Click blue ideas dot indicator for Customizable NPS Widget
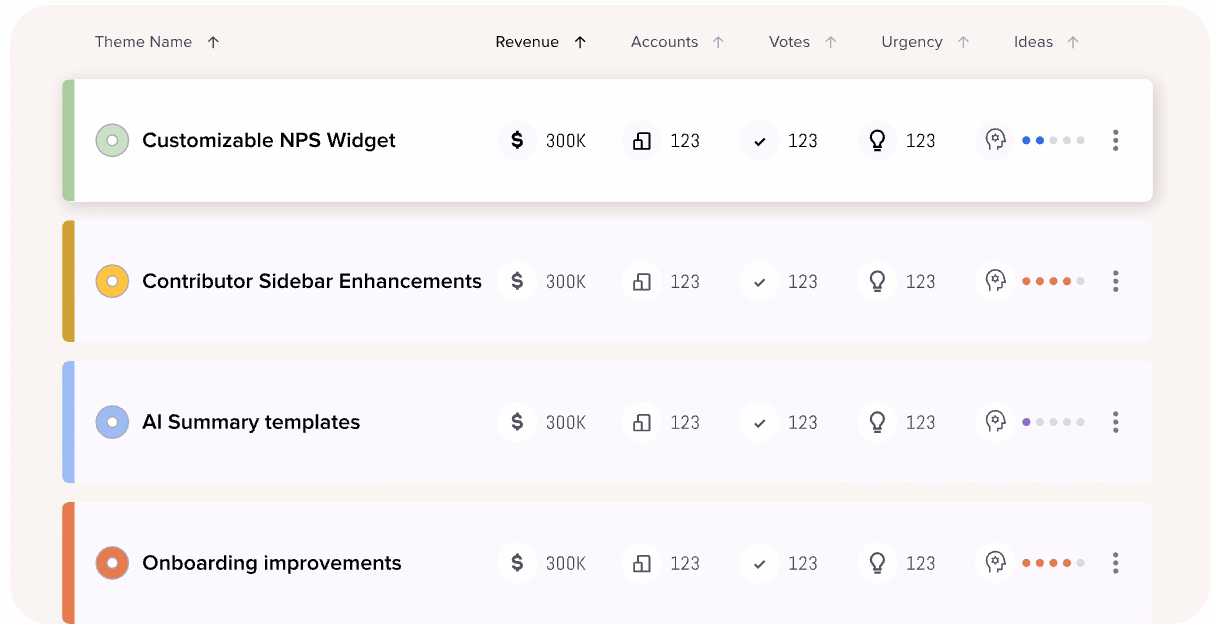 1053,140
